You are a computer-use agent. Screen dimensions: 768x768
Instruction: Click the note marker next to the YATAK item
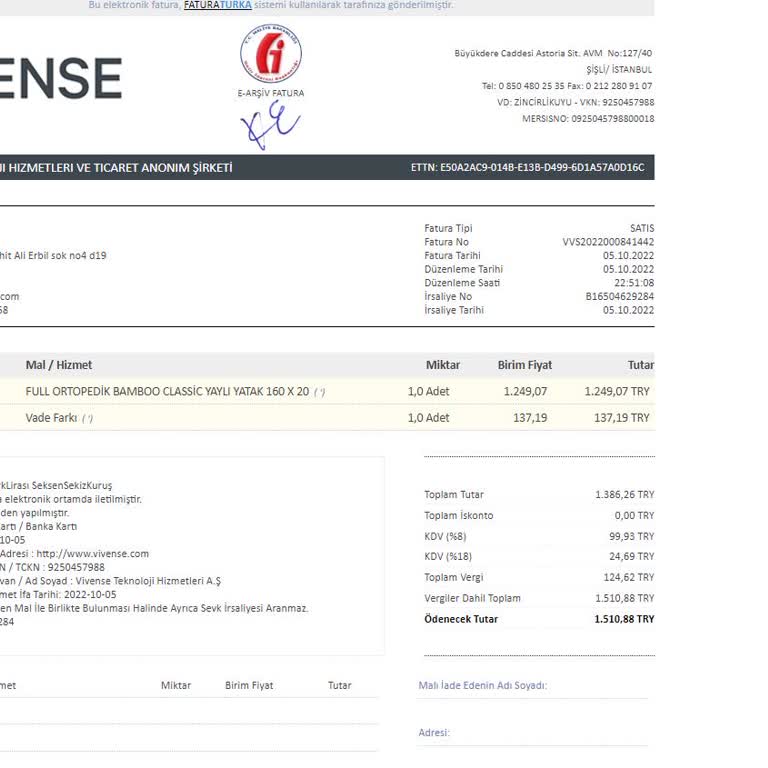[x=319, y=392]
